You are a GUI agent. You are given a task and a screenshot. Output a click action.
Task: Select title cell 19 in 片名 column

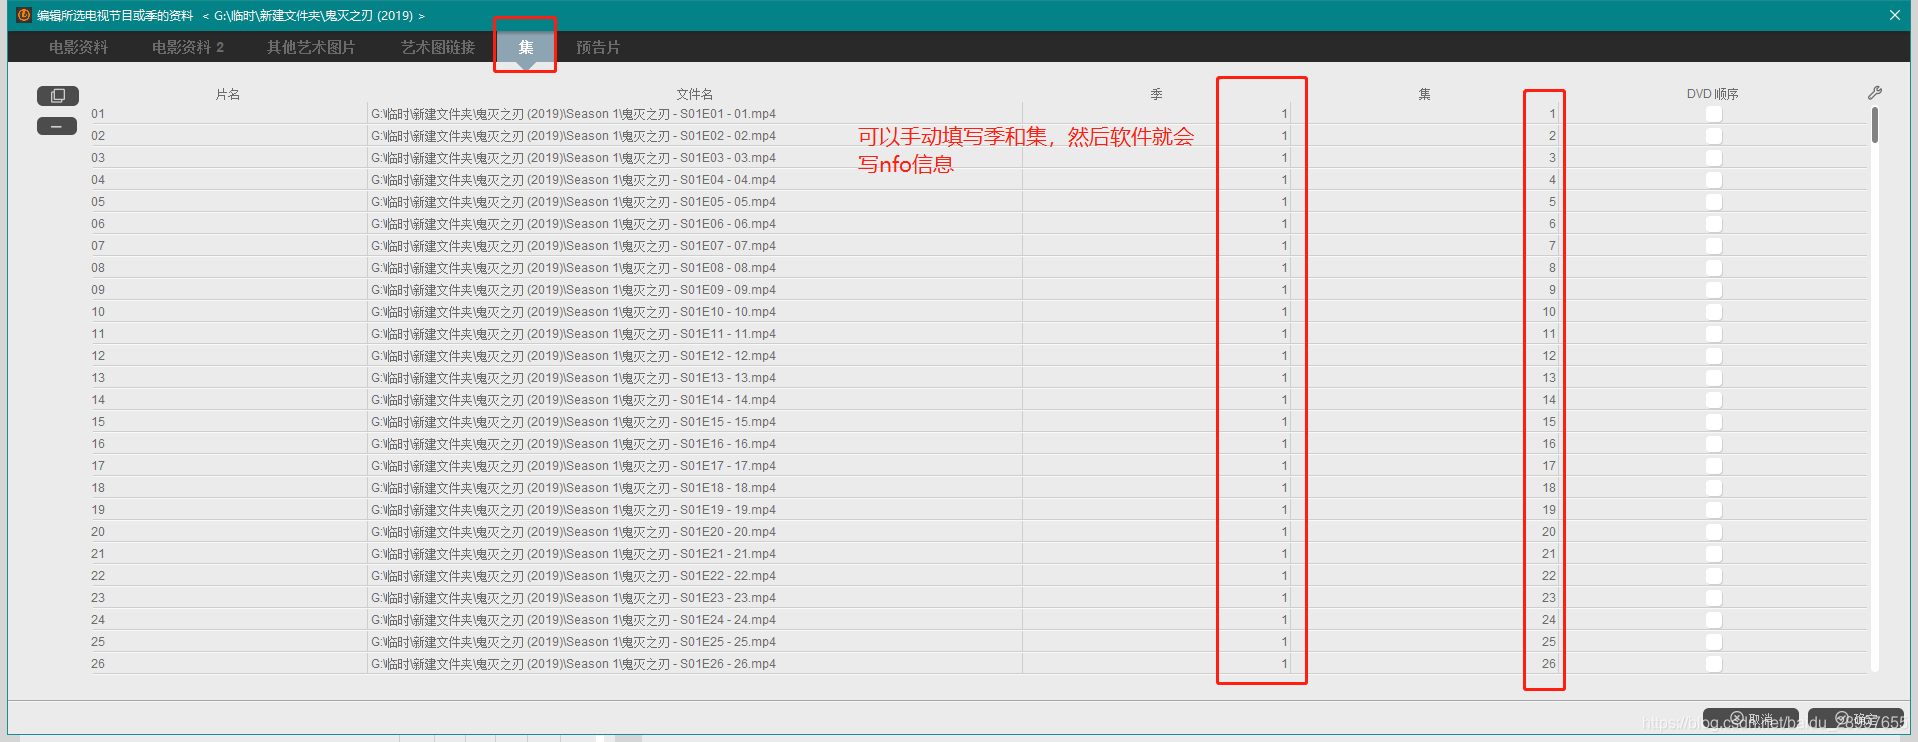[228, 510]
